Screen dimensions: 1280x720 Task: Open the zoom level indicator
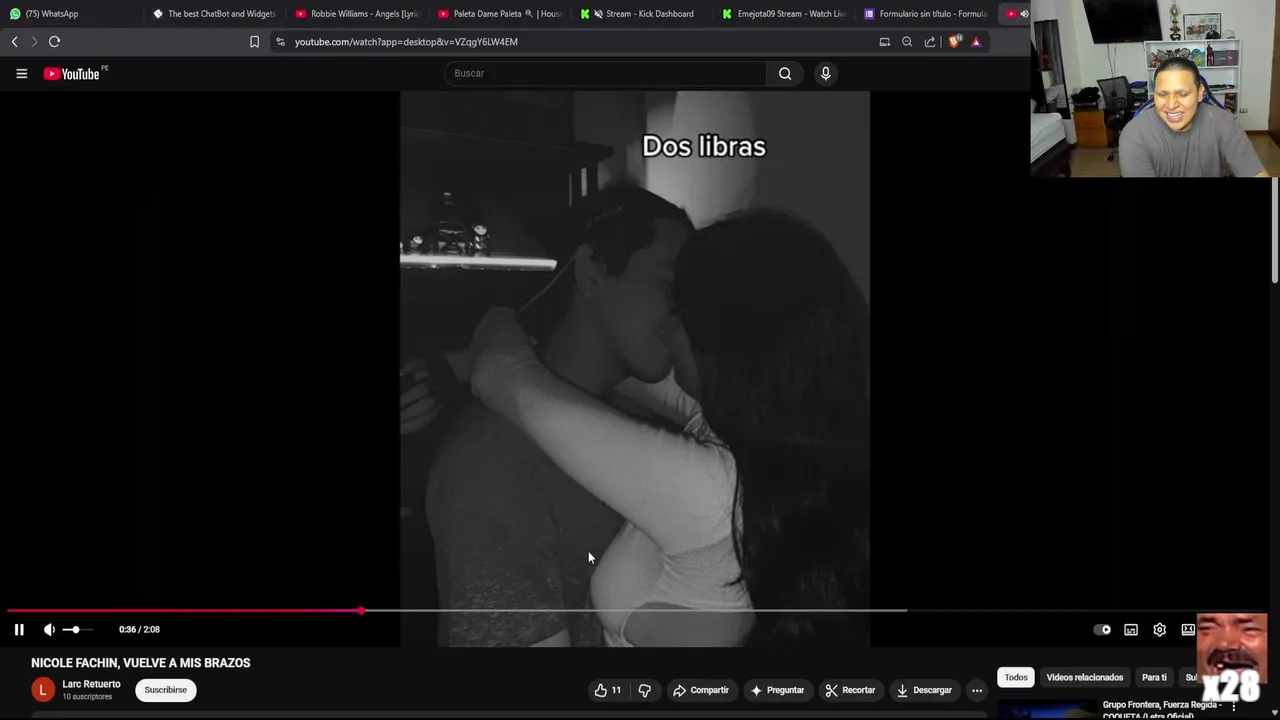[x=907, y=42]
